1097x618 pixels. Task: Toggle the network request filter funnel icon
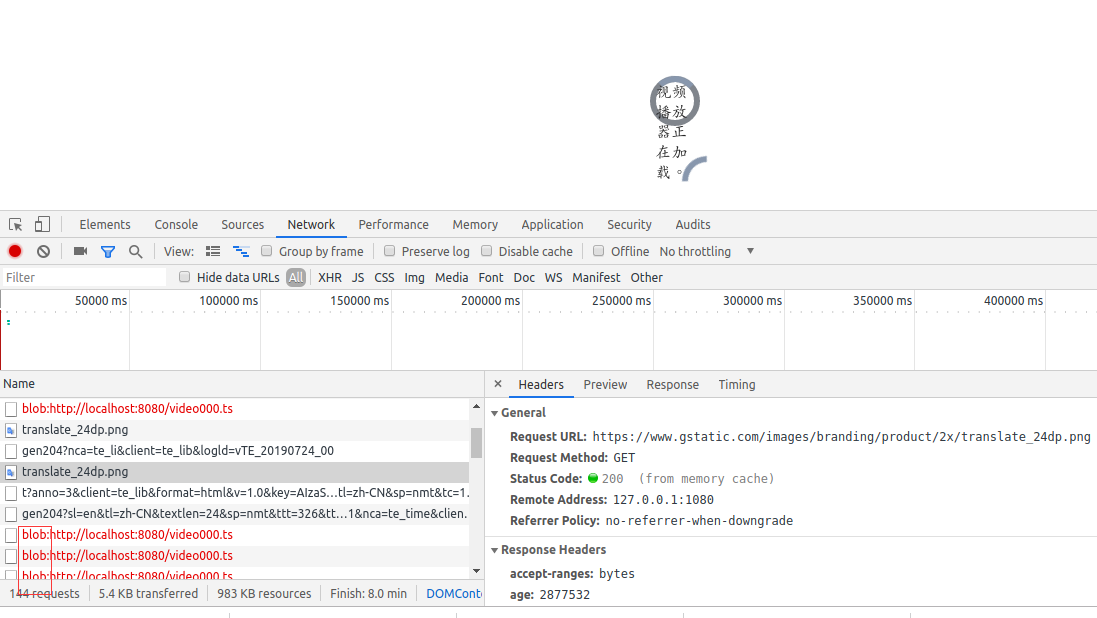coord(107,251)
